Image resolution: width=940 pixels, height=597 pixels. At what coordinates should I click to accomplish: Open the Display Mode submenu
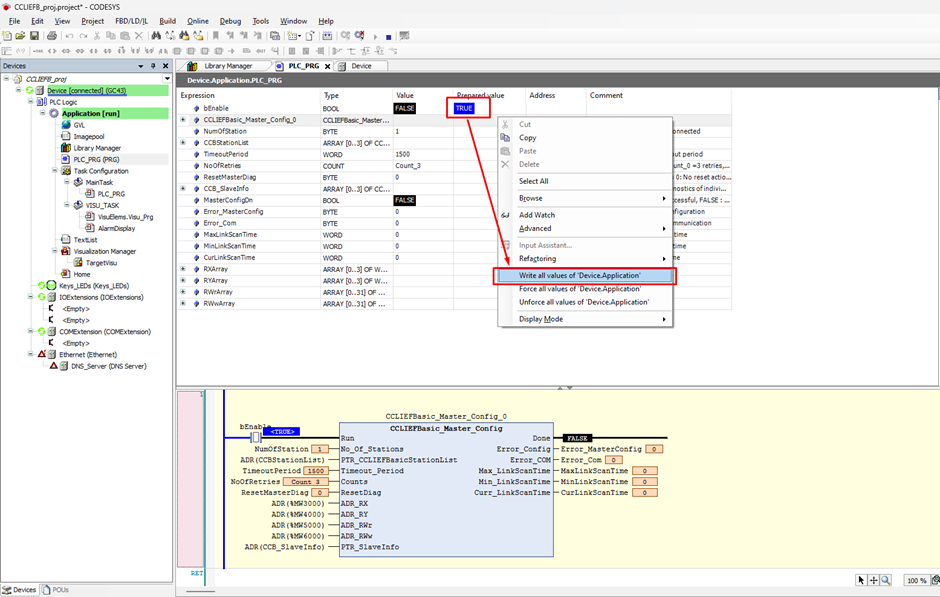coord(585,319)
